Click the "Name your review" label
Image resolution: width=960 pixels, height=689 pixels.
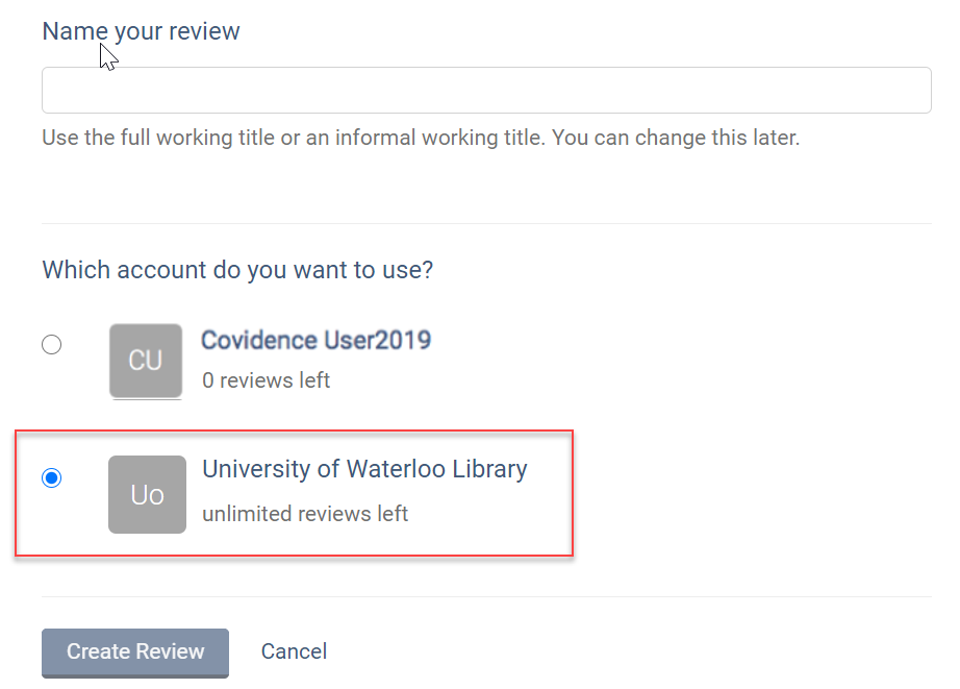[141, 31]
